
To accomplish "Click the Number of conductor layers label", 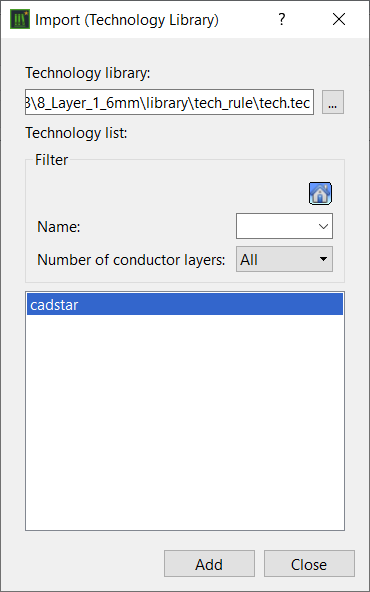I will coord(131,260).
